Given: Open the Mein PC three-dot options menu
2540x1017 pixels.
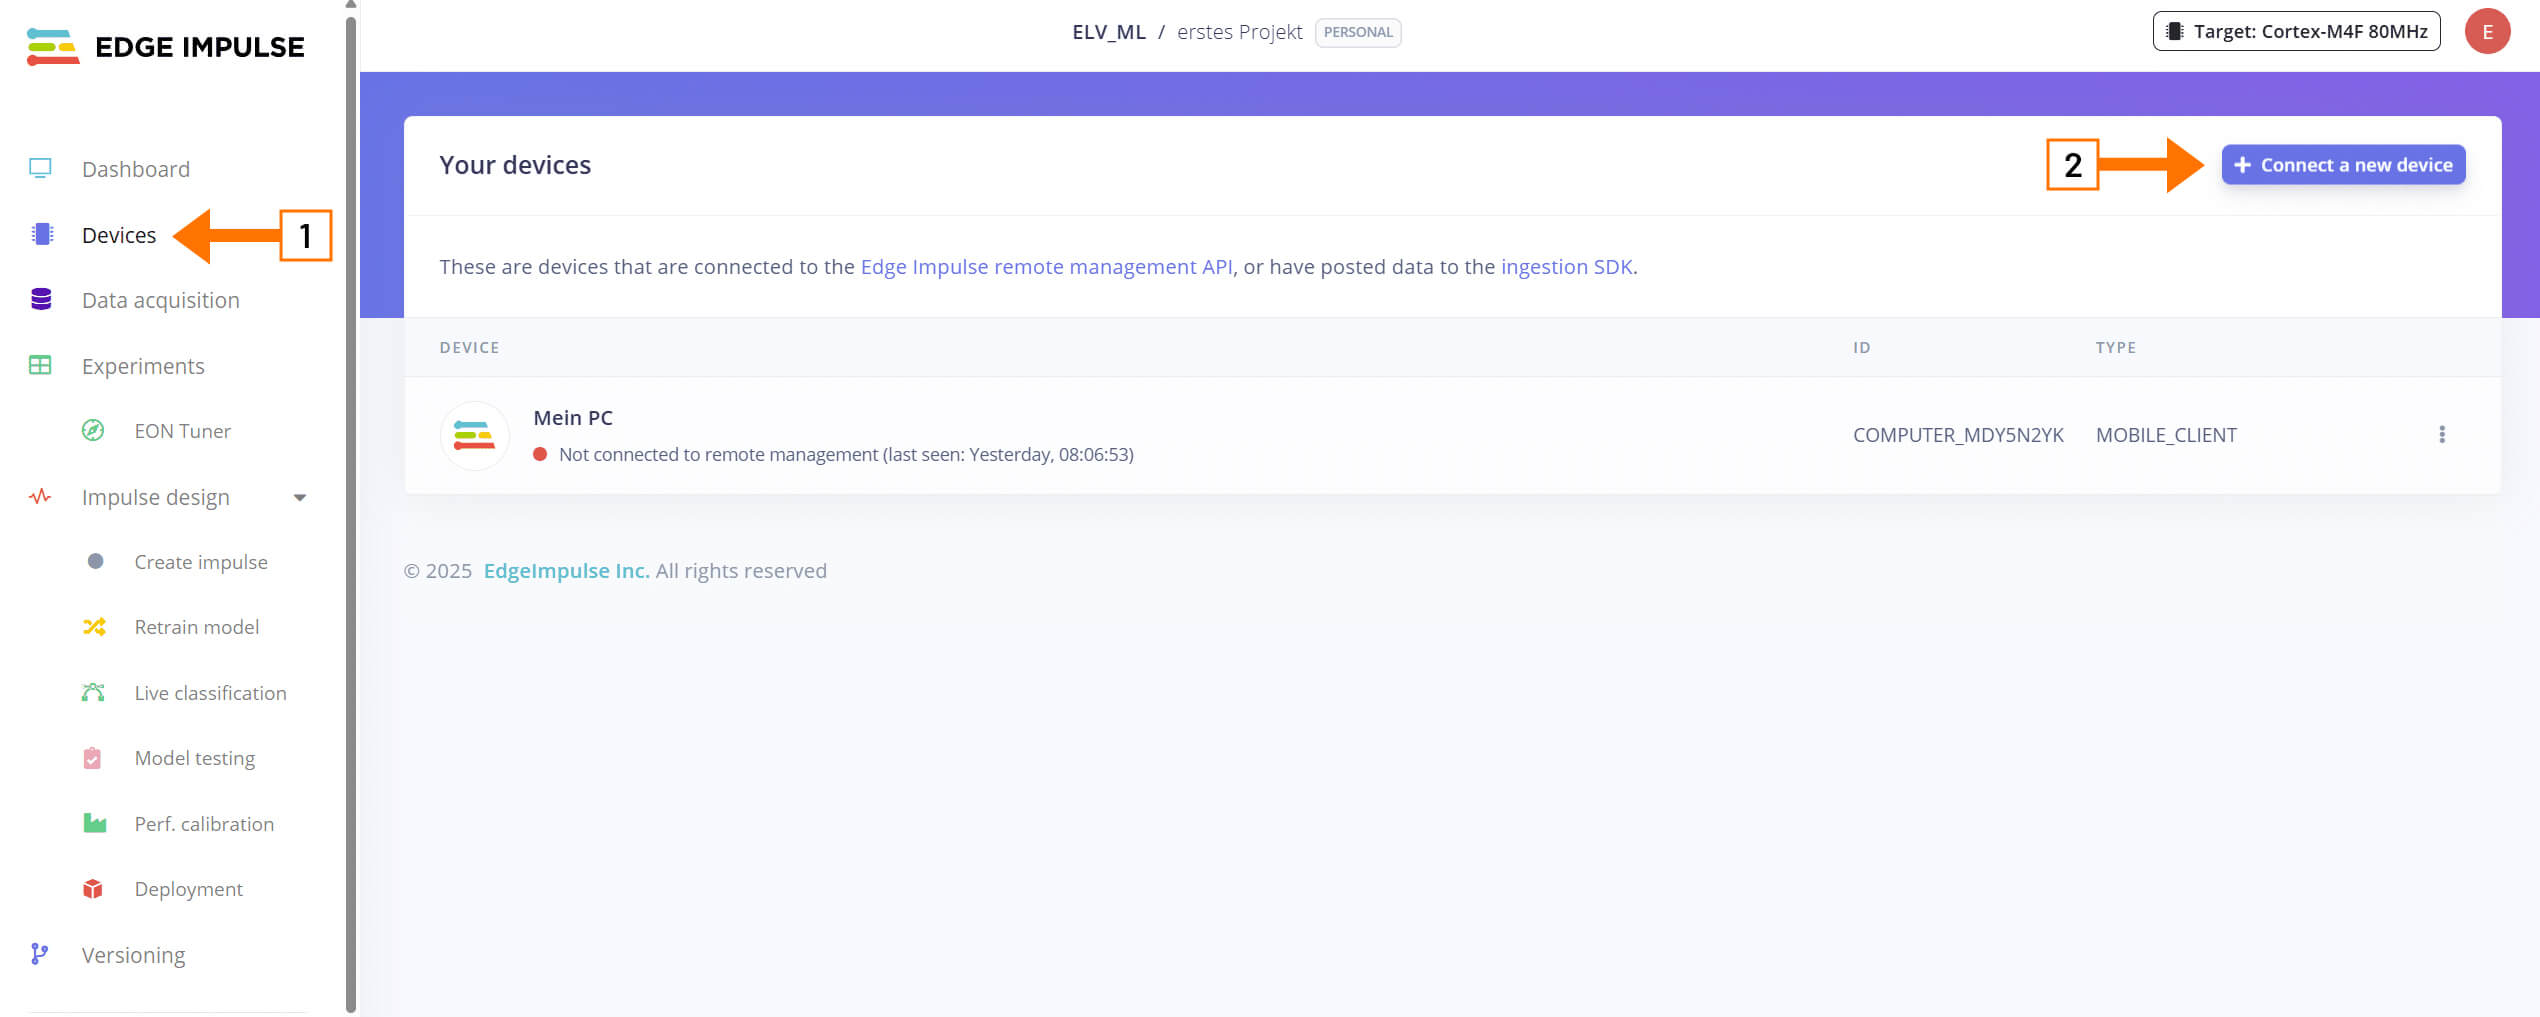Looking at the screenshot, I should coord(2442,434).
